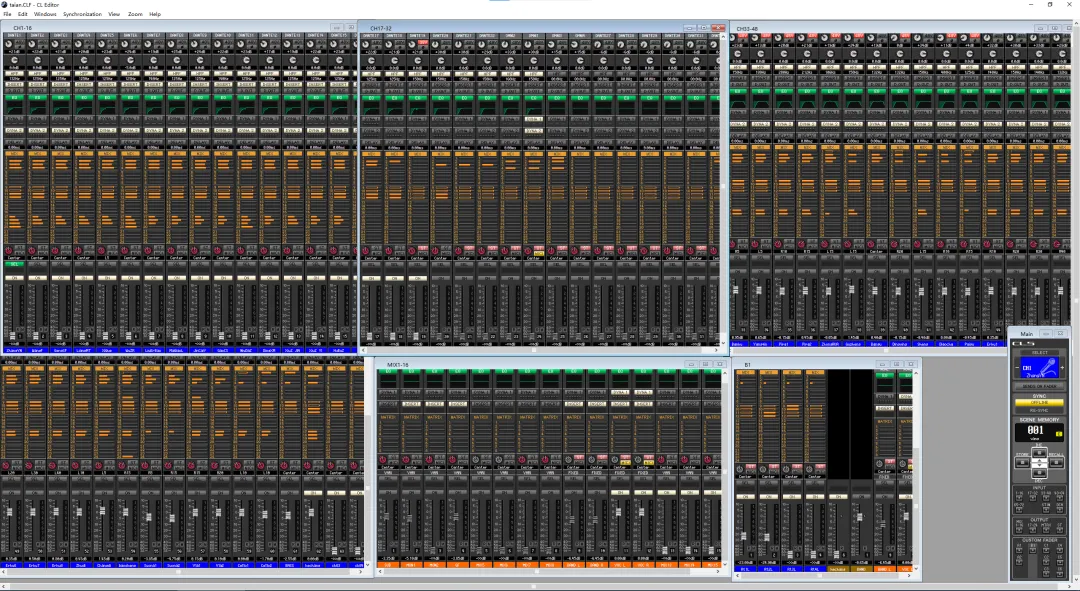
Task: Toggle EQ on channel 3, CH1-16 window
Action: point(61,98)
